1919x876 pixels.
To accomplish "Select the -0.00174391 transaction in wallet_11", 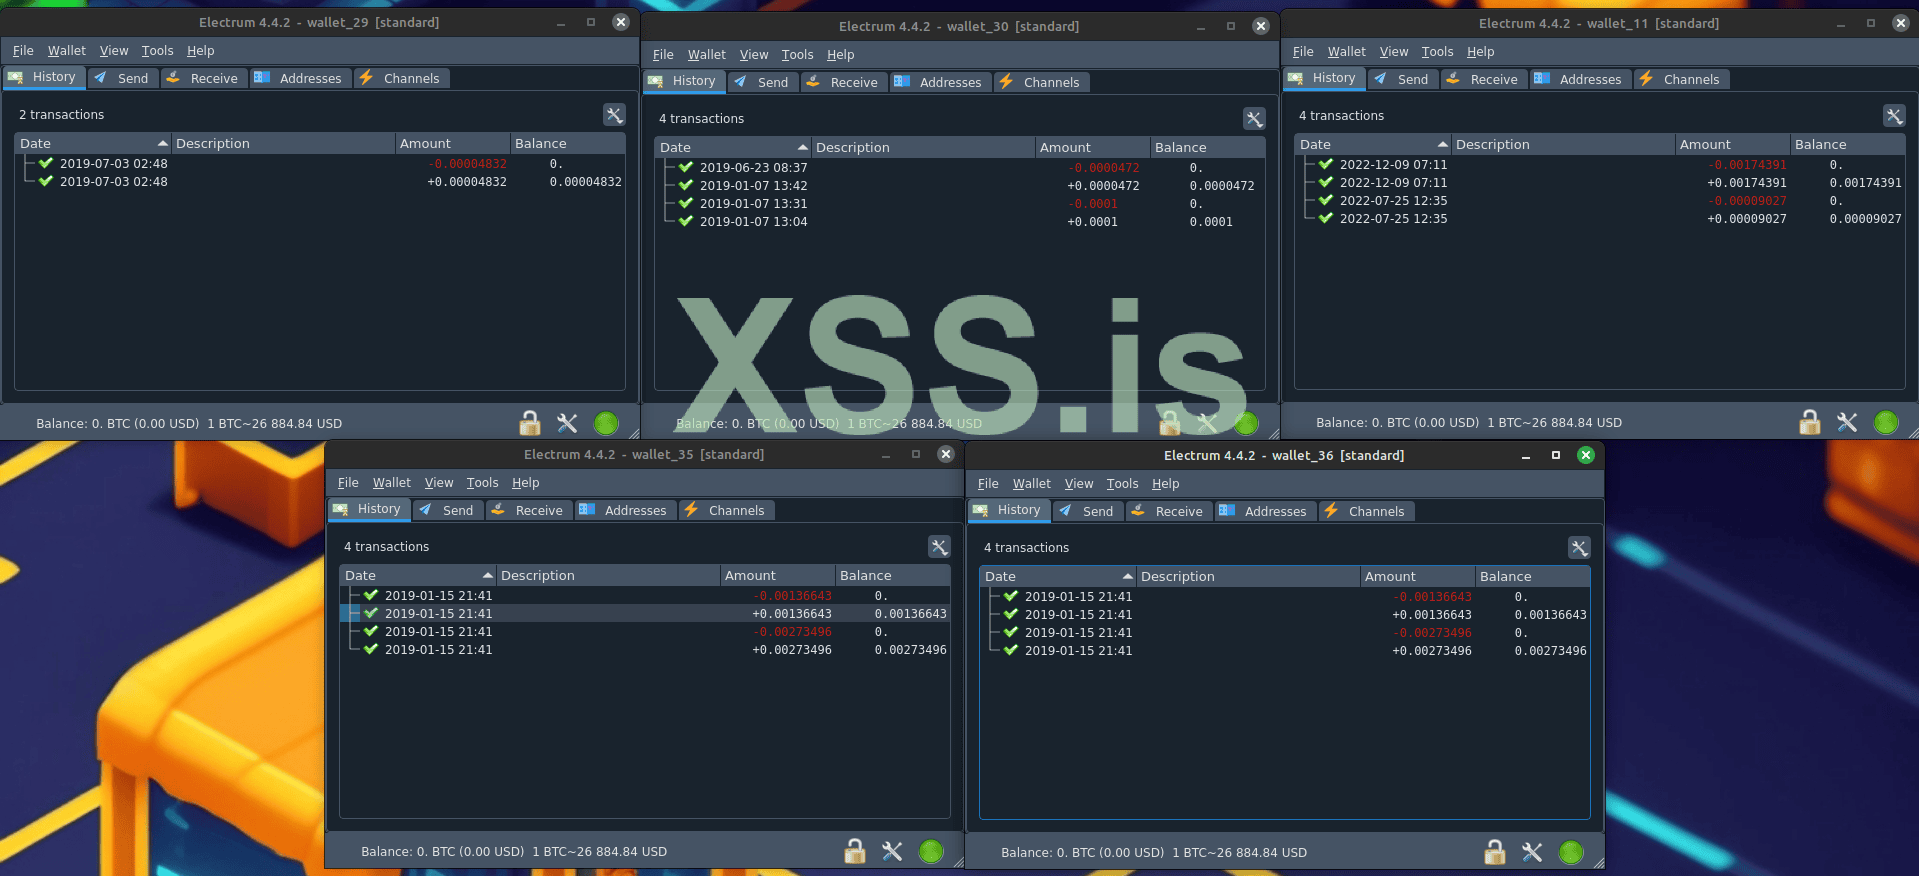I will click(1600, 165).
